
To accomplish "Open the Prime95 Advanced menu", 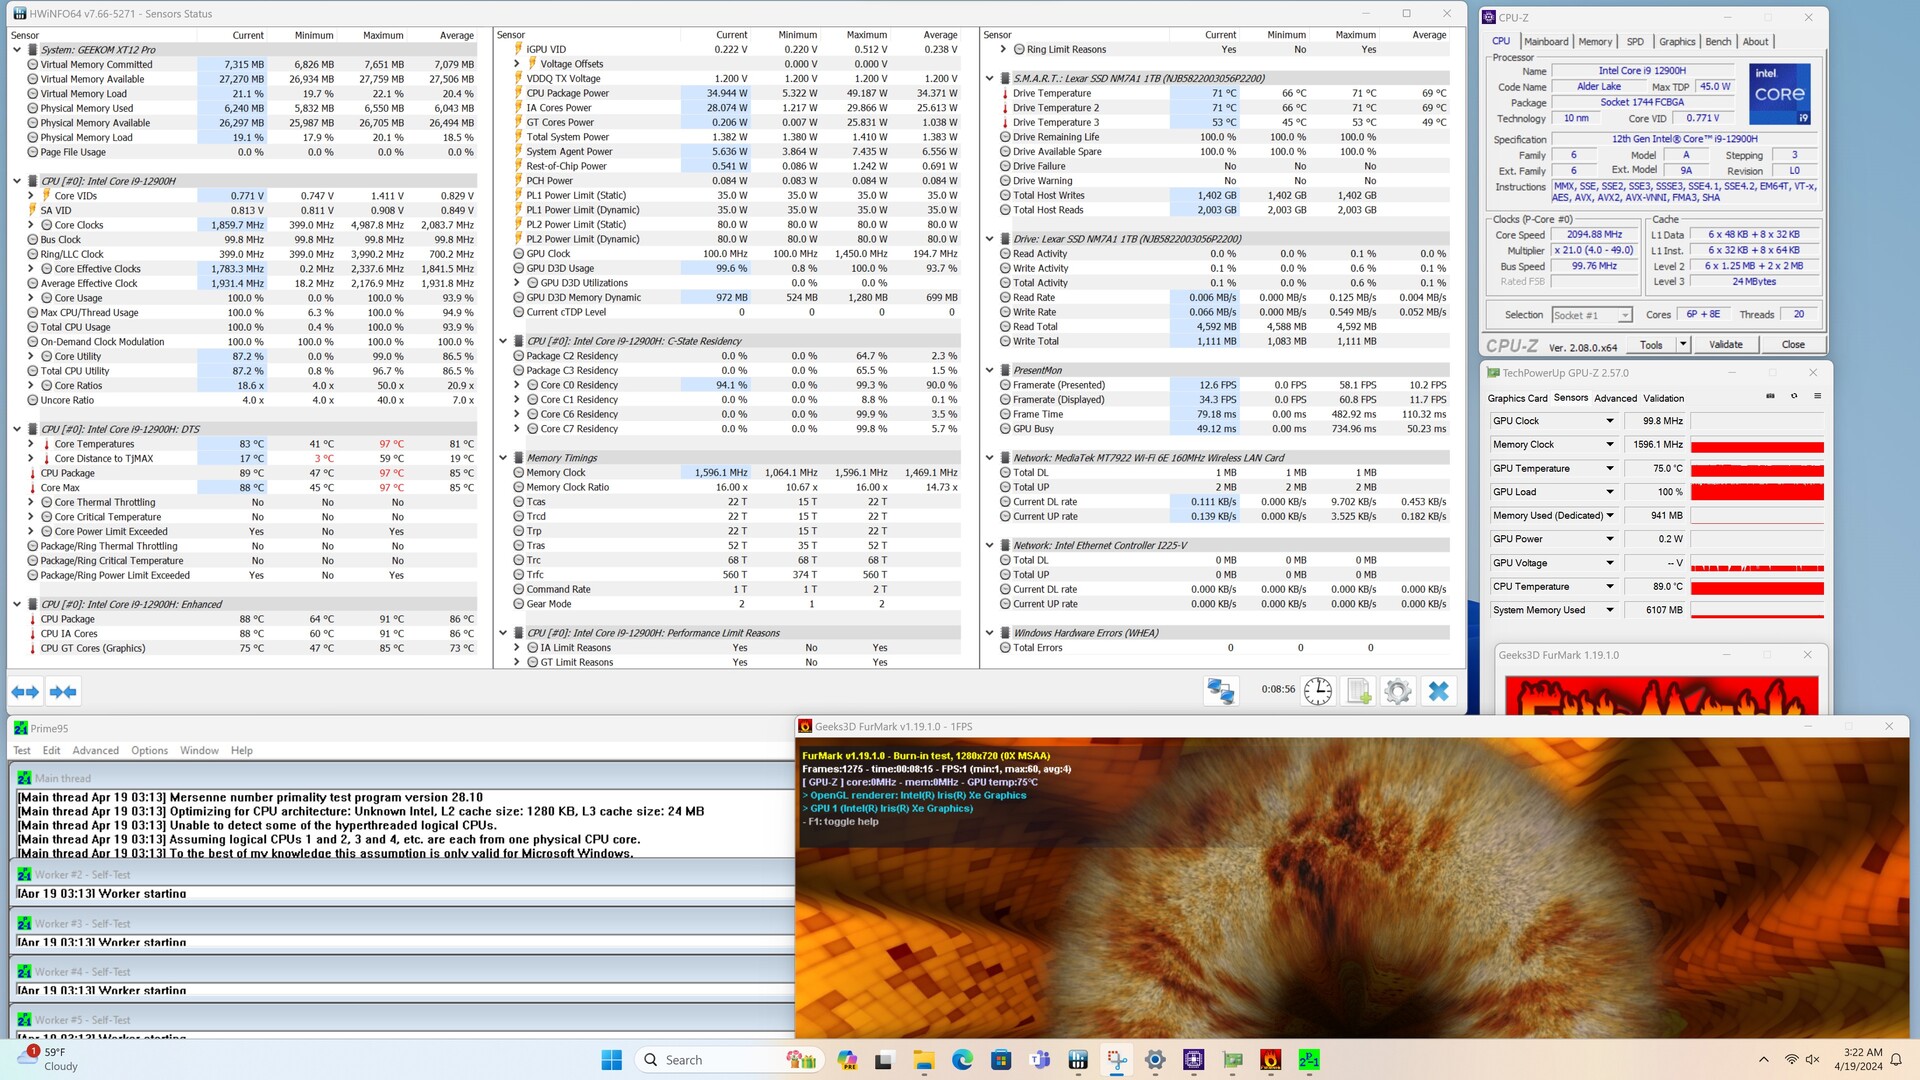I will 95,750.
